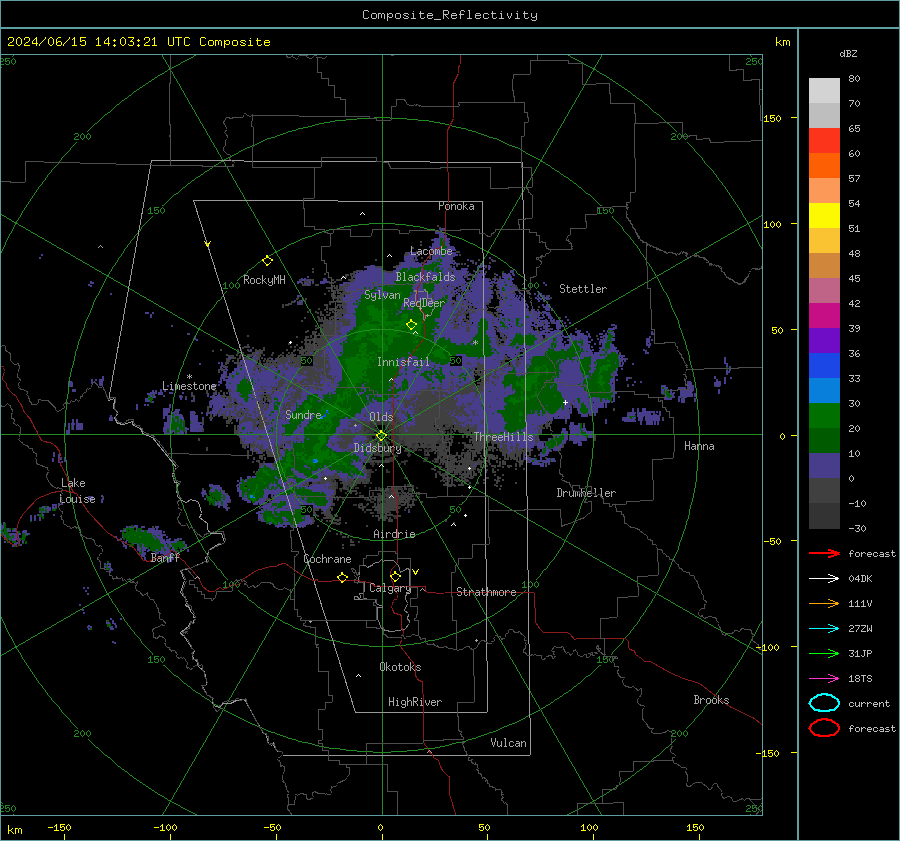Click the Brooks label
This screenshot has width=900, height=841.
pos(711,700)
